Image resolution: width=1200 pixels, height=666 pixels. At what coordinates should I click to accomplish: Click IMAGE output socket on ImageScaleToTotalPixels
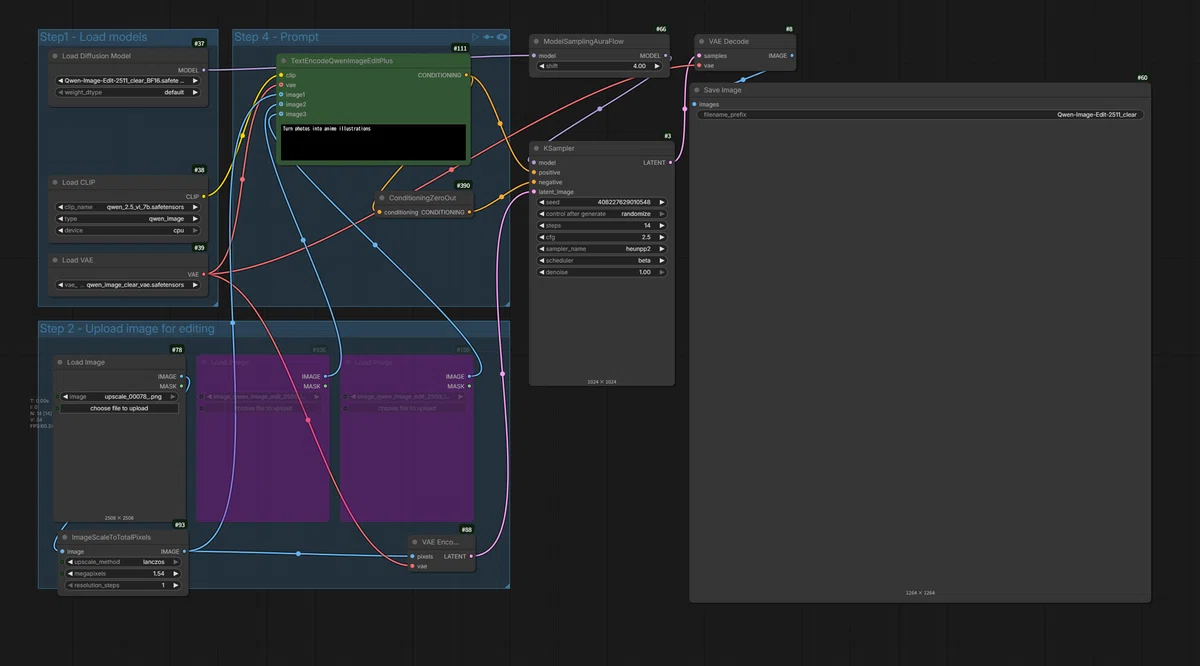tap(185, 551)
